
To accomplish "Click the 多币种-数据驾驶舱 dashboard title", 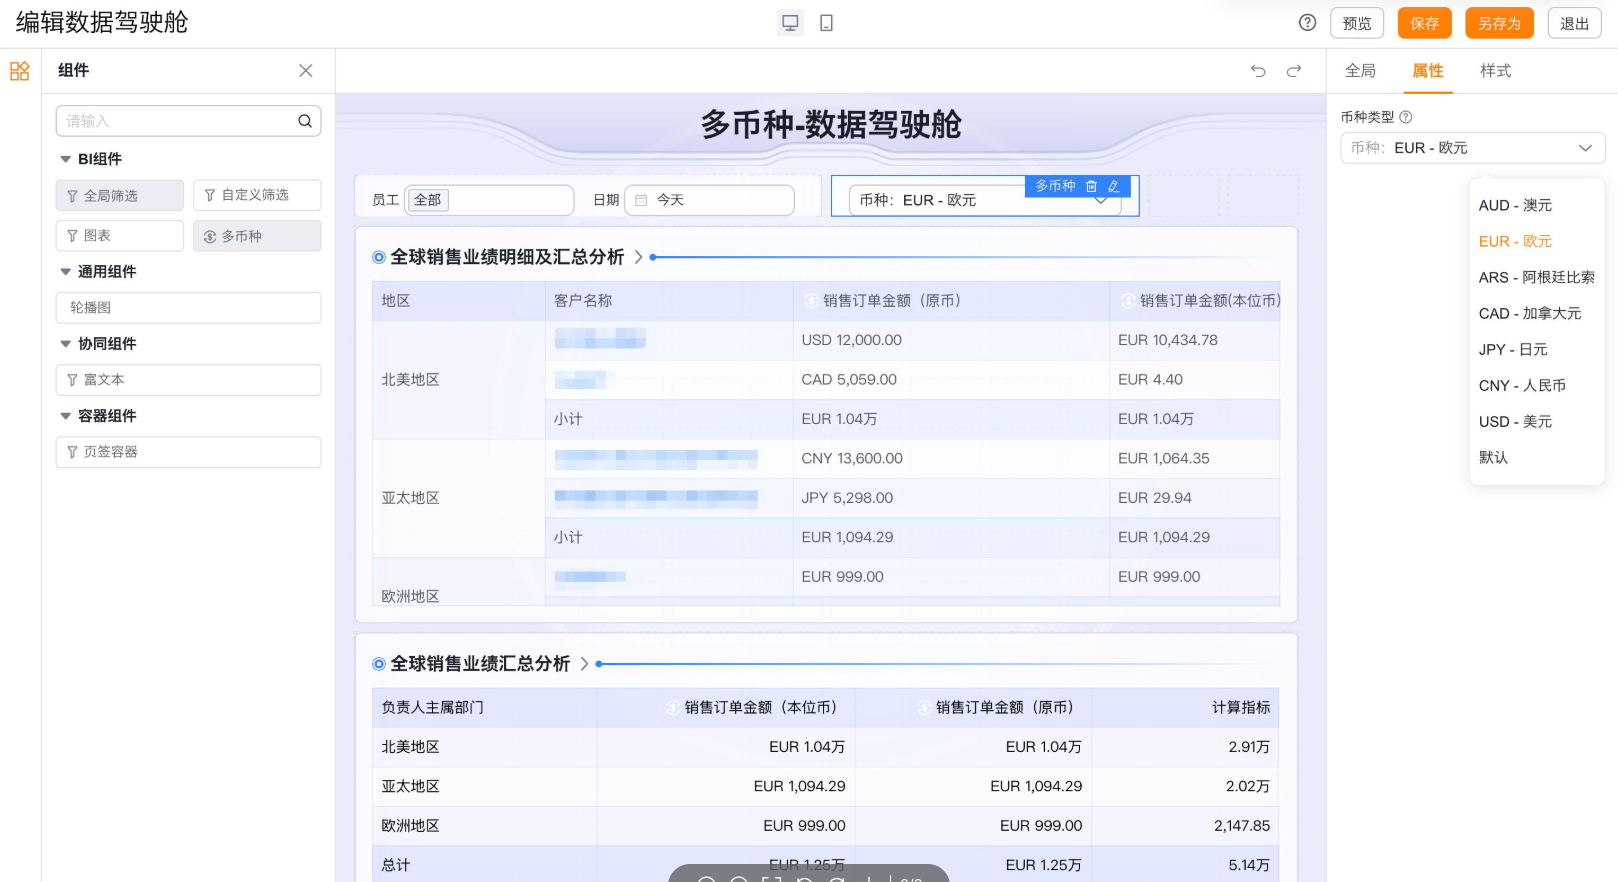I will (x=830, y=125).
